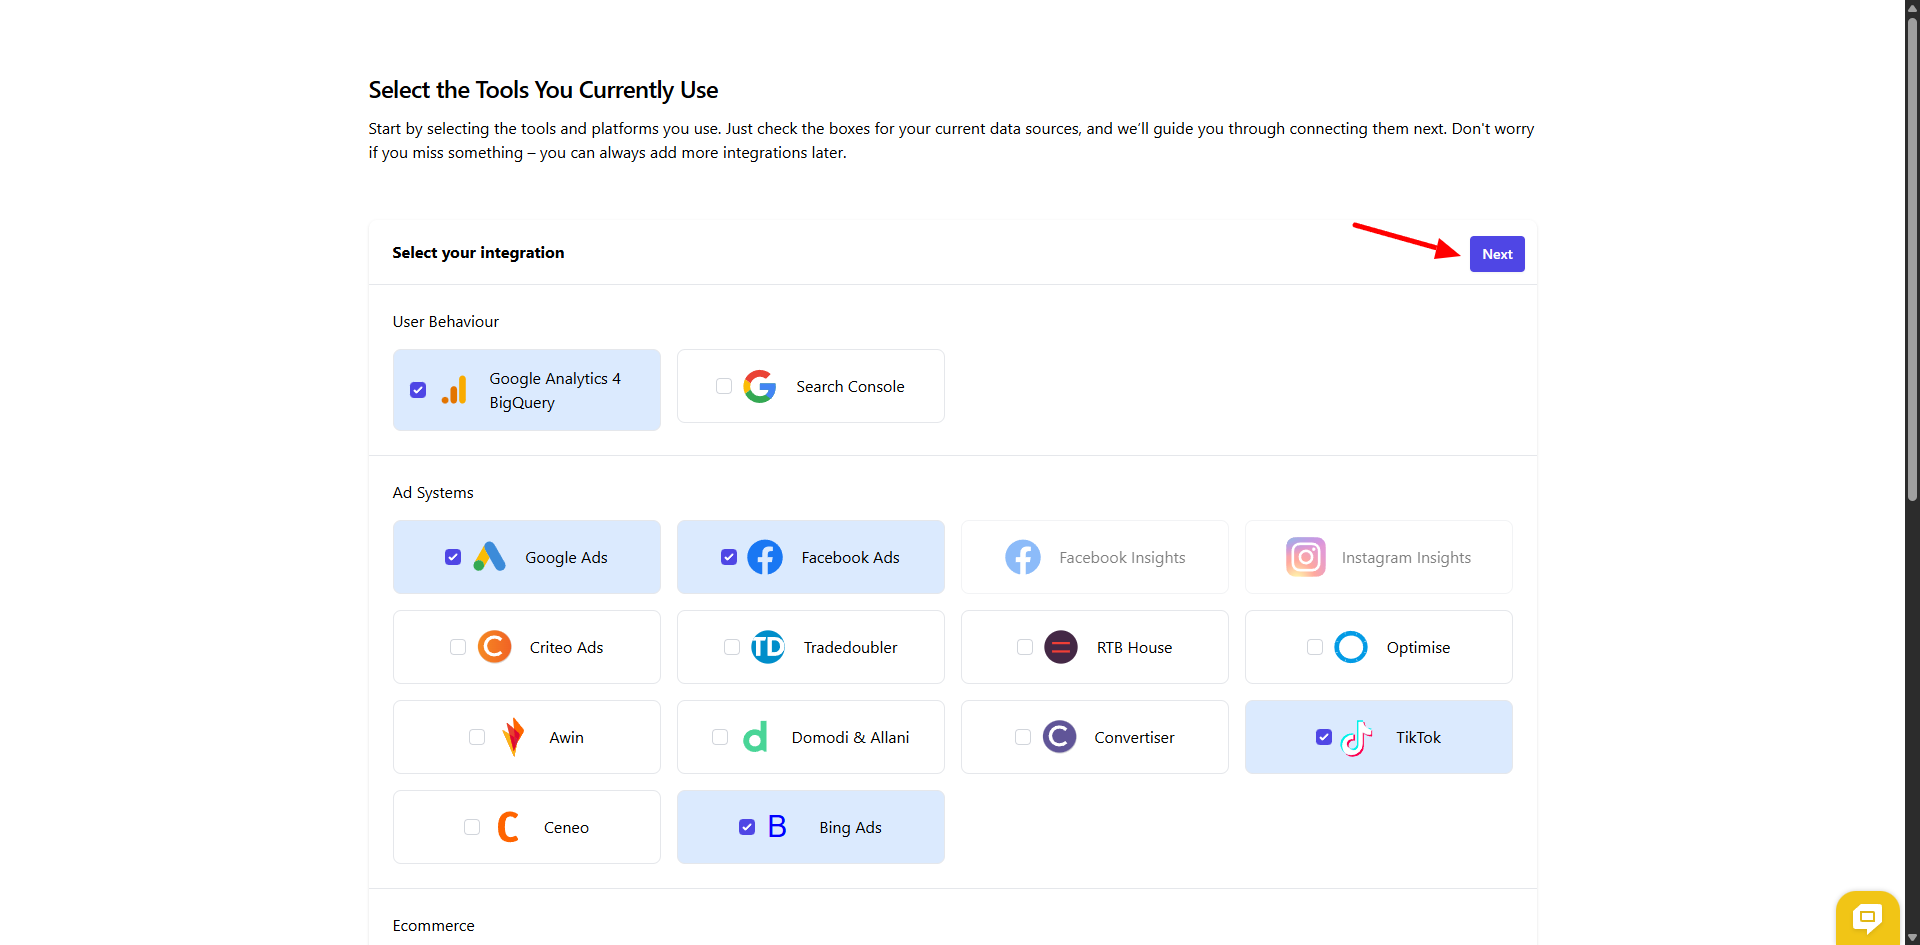This screenshot has height=945, width=1920.
Task: Uncheck the Google Analytics 4 BigQuery checkbox
Action: point(418,390)
